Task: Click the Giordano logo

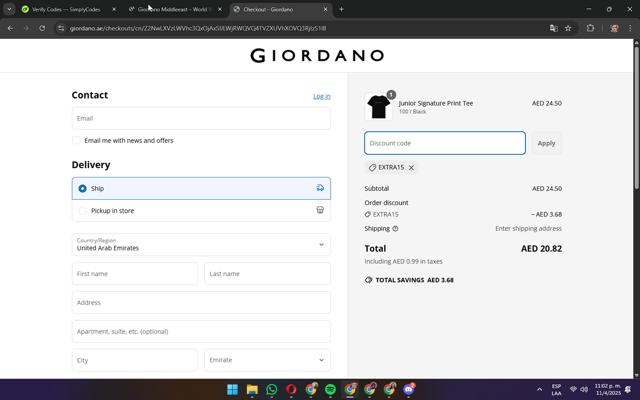Action: click(317, 56)
